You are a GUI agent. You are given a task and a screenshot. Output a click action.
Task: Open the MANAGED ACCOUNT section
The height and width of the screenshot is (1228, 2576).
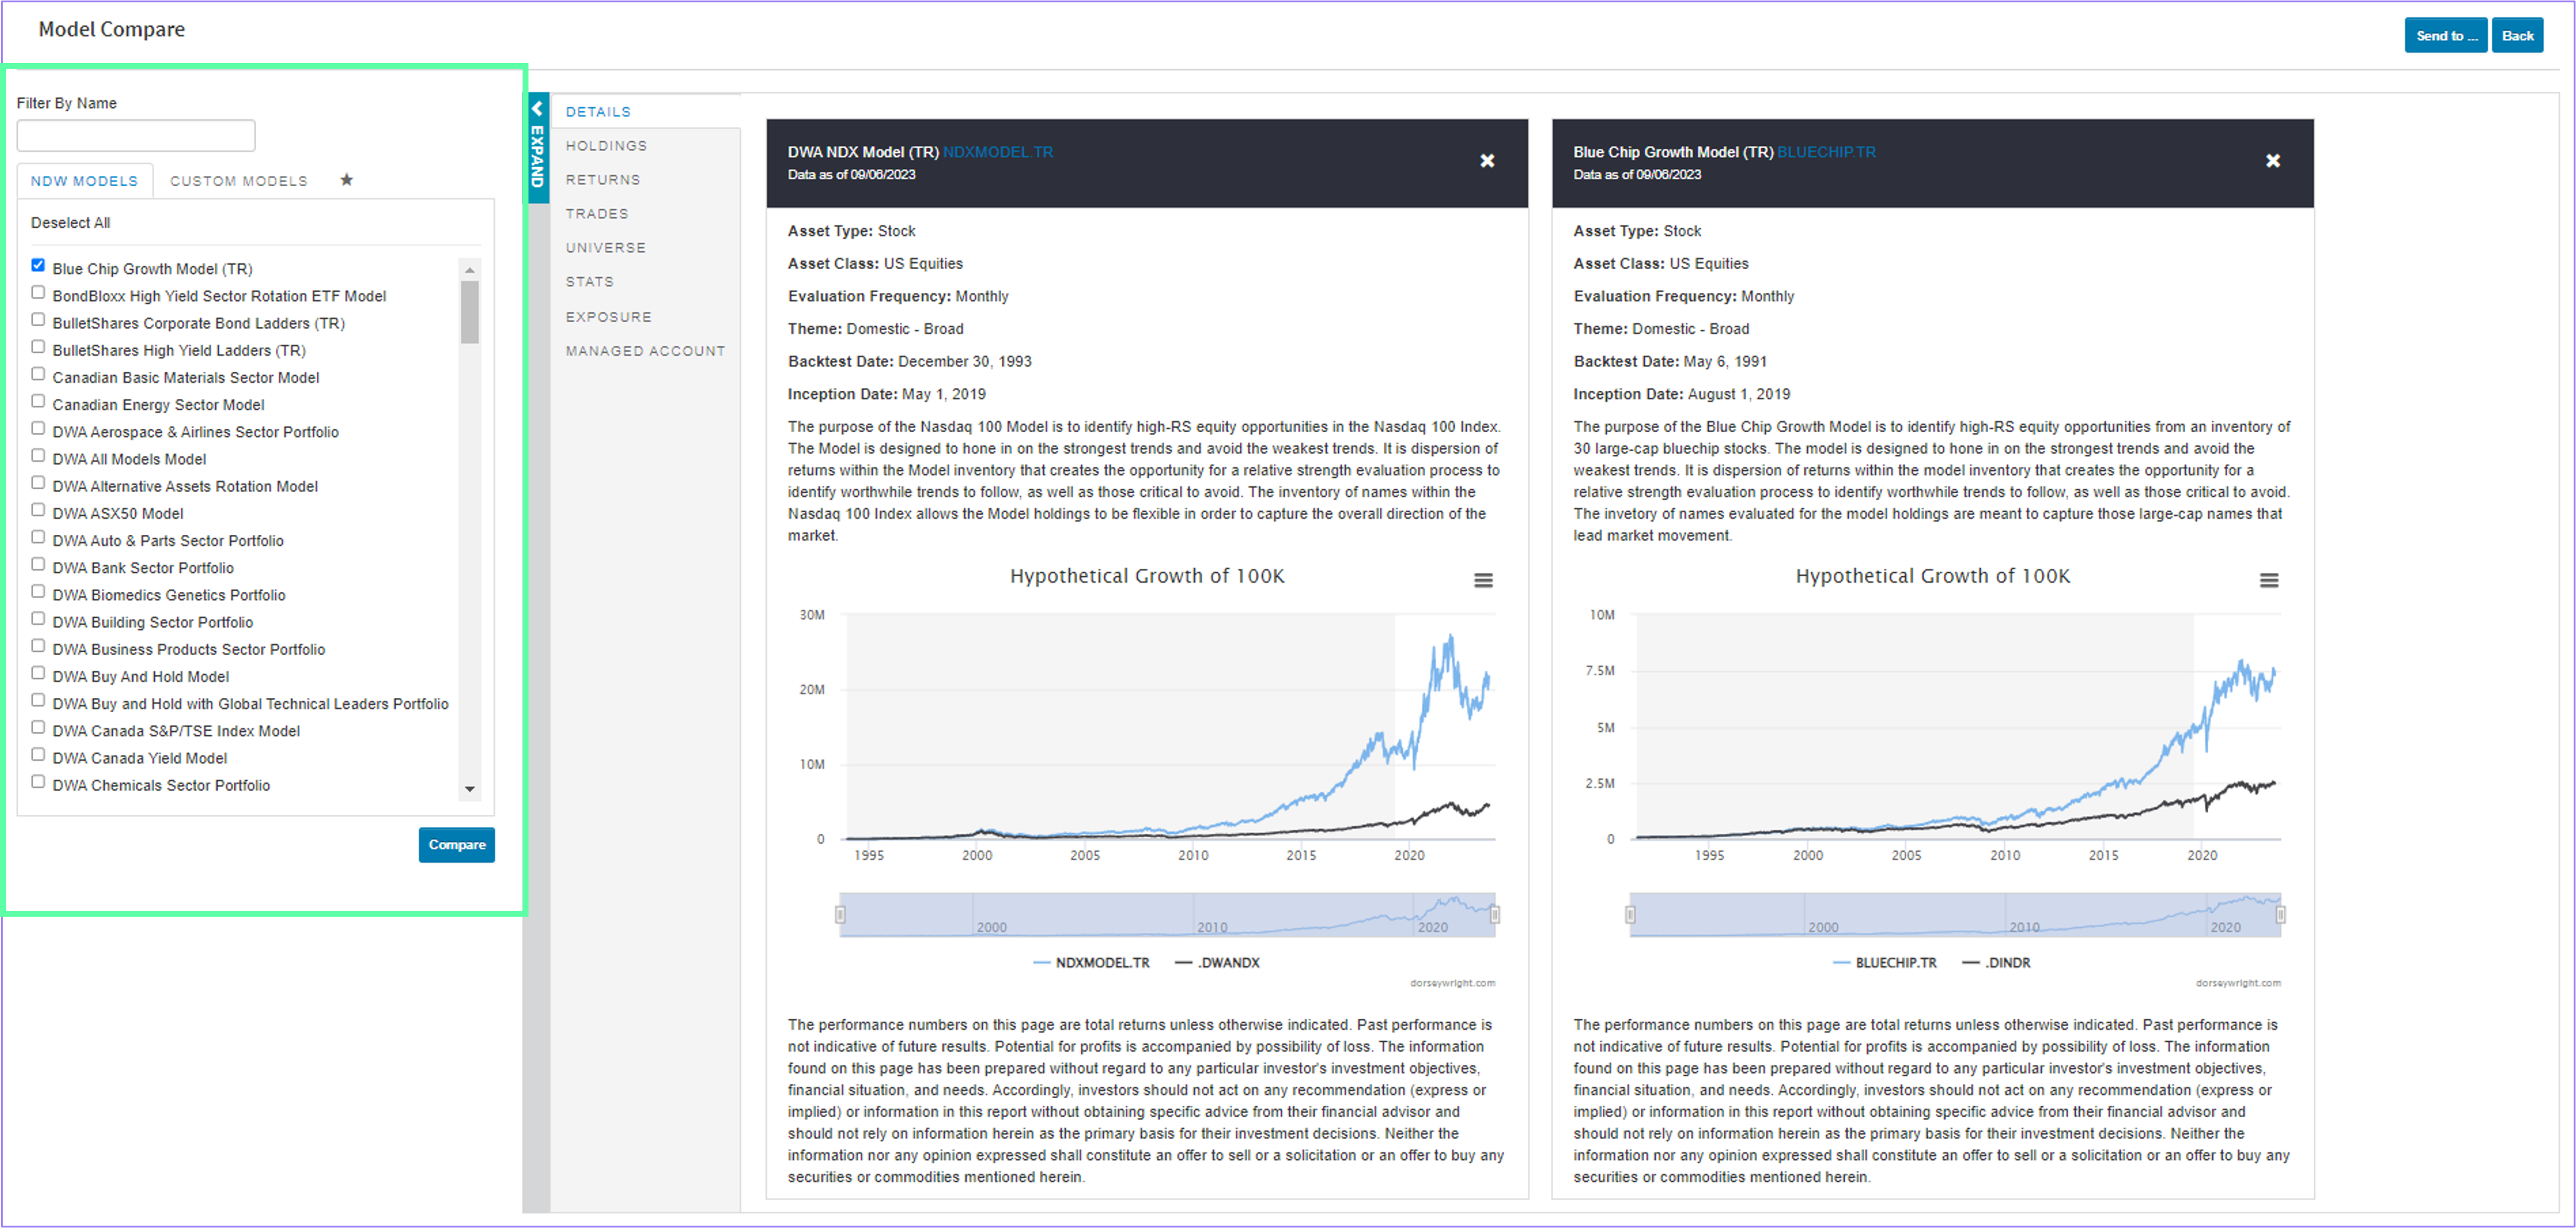pyautogui.click(x=645, y=351)
